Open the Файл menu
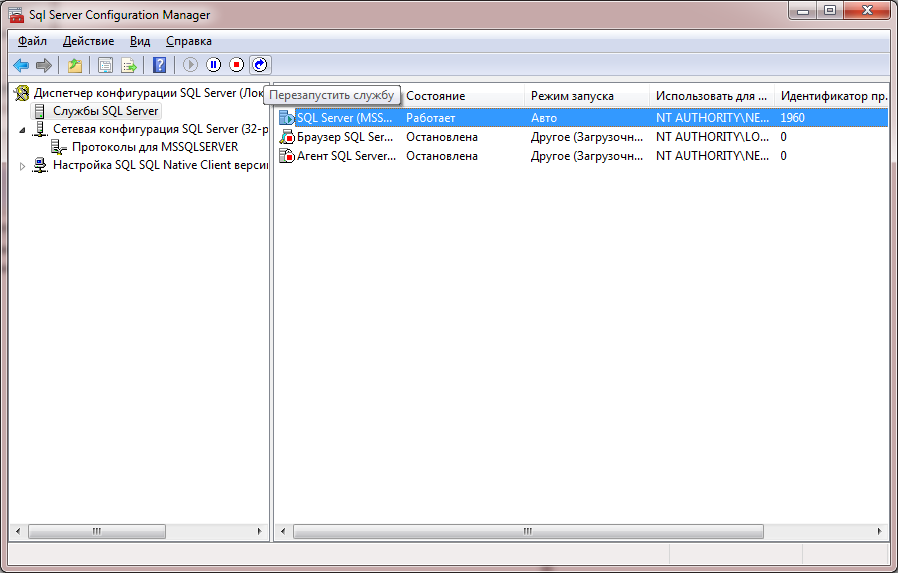The height and width of the screenshot is (573, 898). 32,41
